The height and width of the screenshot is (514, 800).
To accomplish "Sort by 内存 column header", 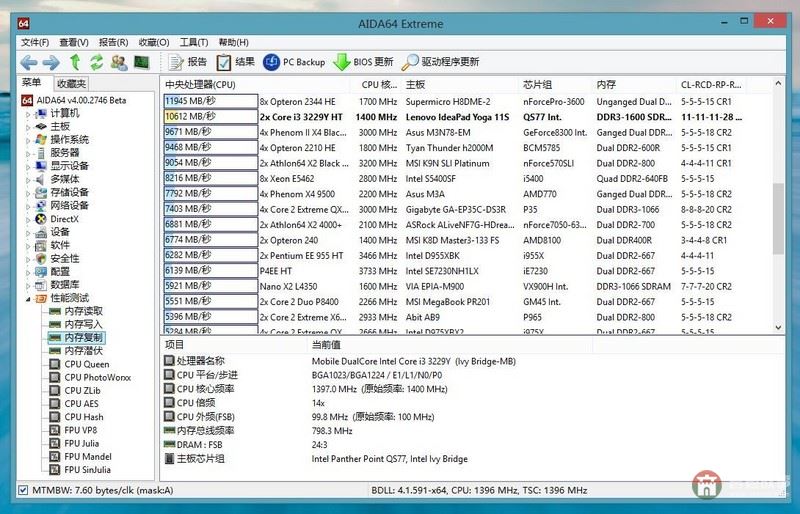I will 634,84.
